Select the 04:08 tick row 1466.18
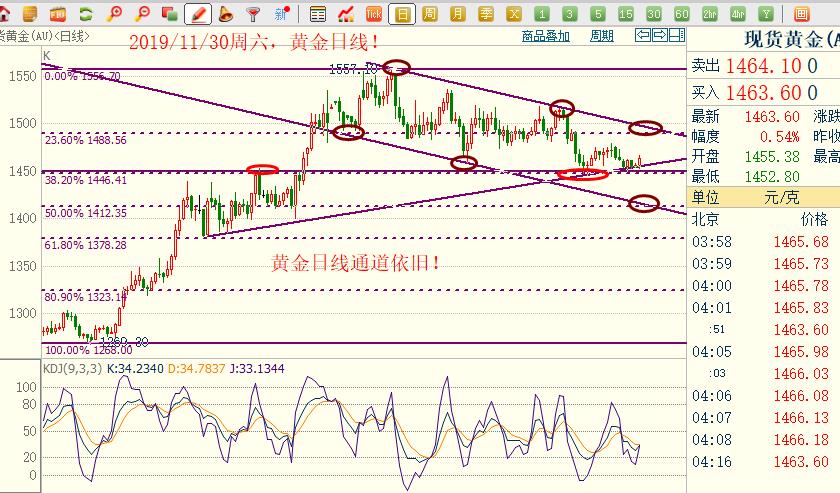Screen dimensions: 840x493 [763, 439]
